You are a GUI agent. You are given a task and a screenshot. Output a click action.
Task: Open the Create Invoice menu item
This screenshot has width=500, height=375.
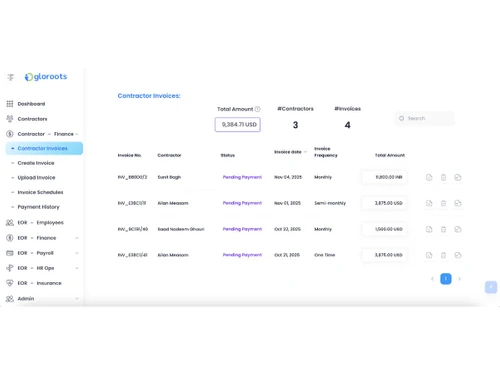36,163
